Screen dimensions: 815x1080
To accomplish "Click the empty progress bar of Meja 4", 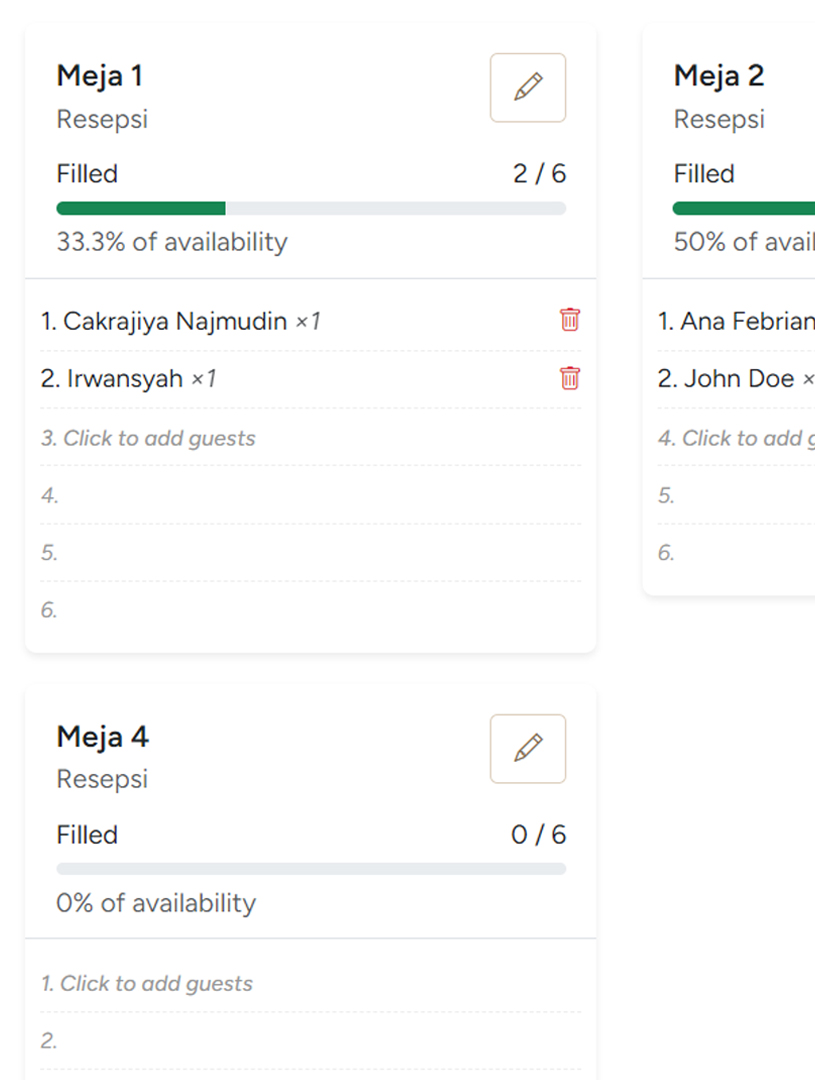I will point(310,869).
